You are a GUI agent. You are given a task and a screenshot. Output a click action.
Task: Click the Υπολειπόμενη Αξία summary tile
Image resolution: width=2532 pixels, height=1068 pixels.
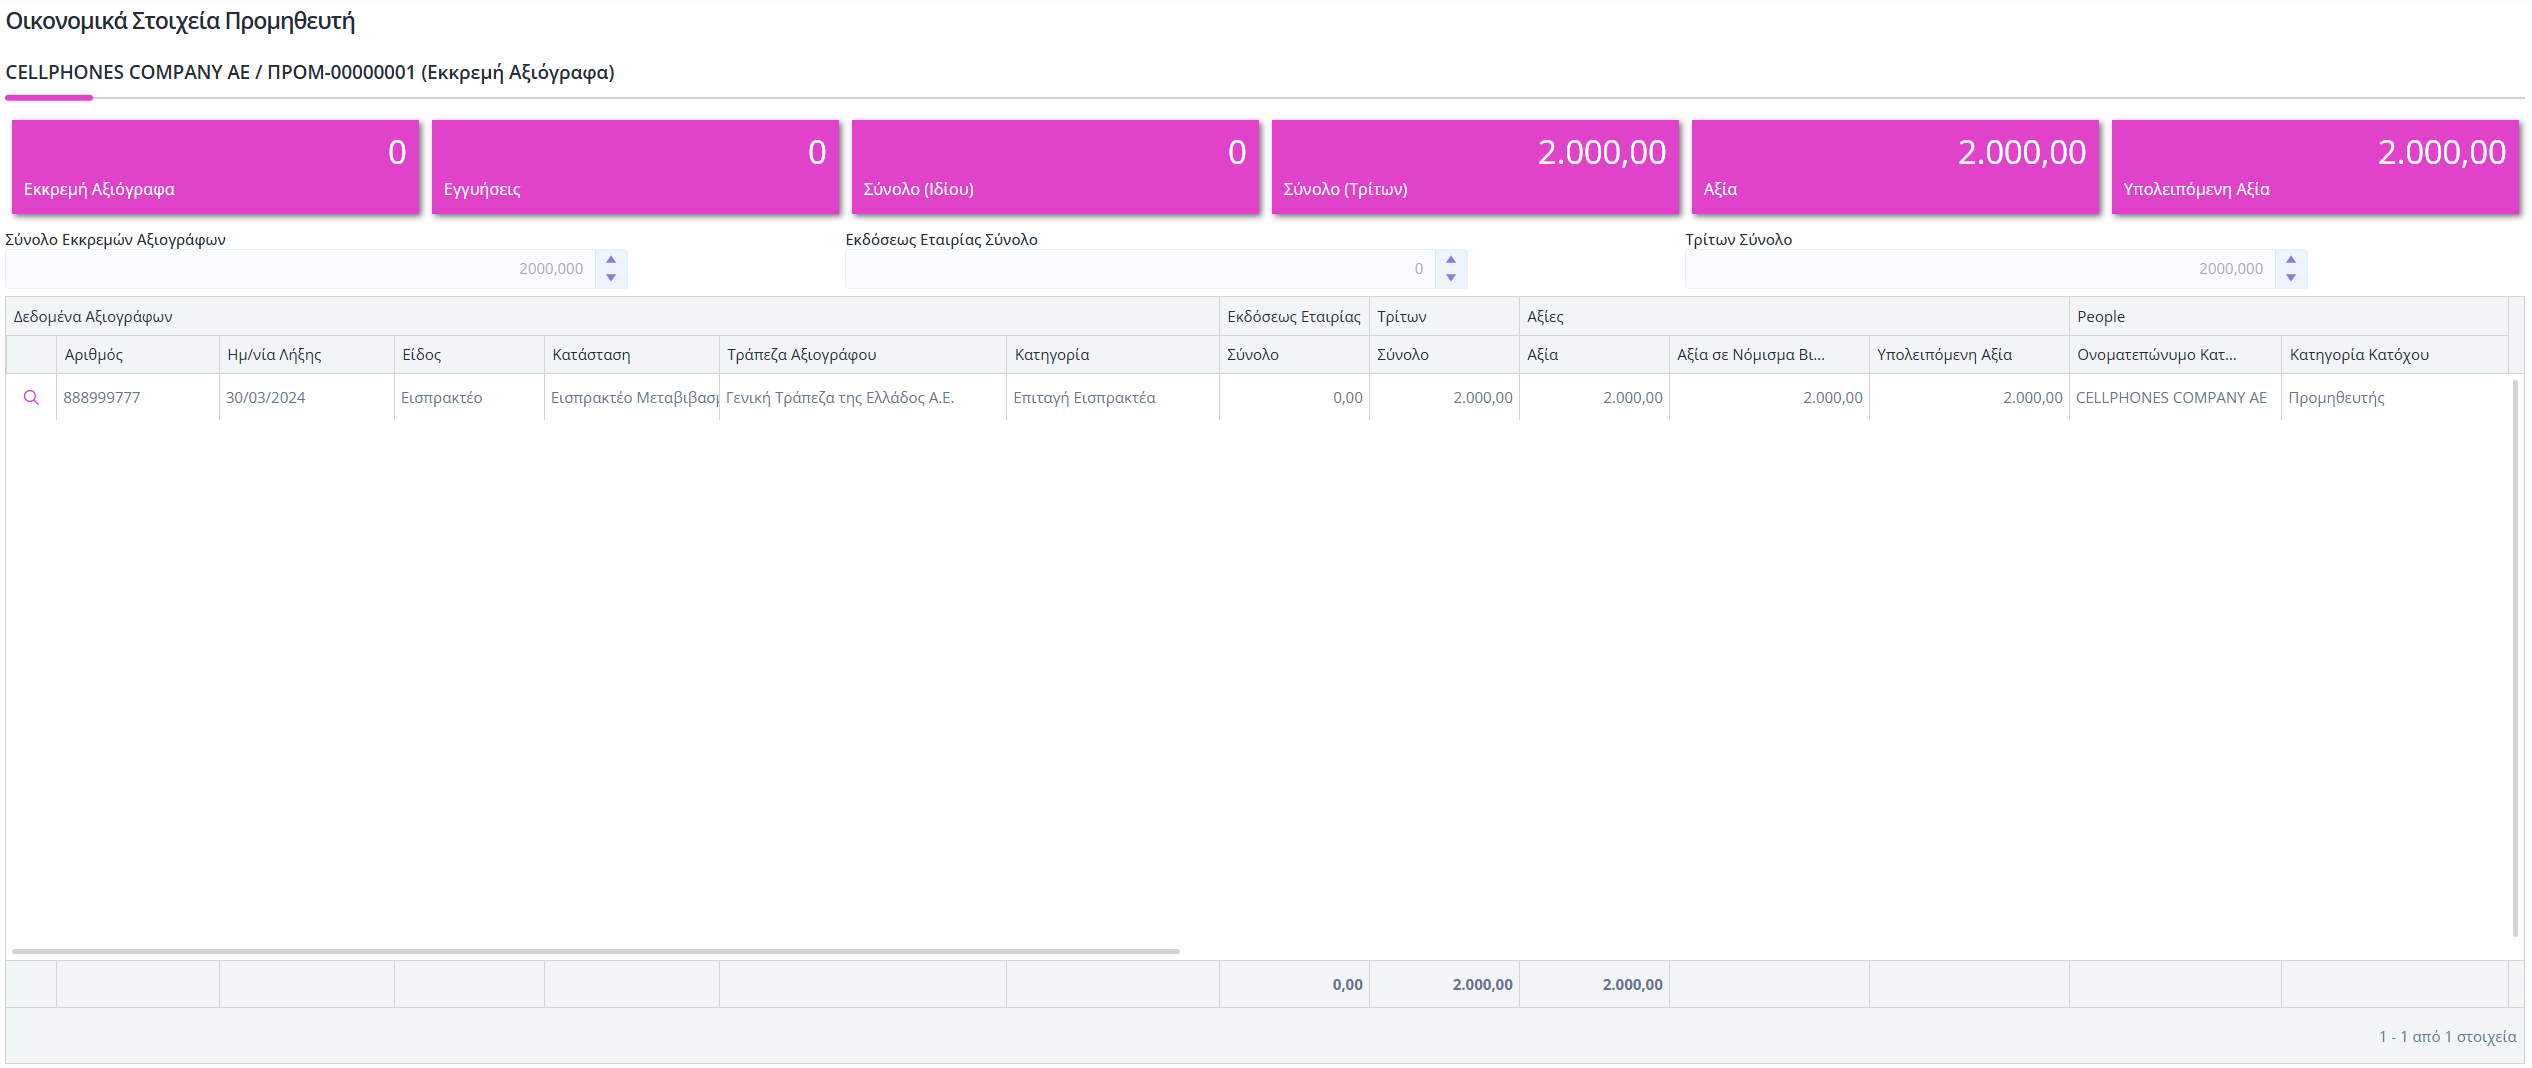[x=2316, y=167]
